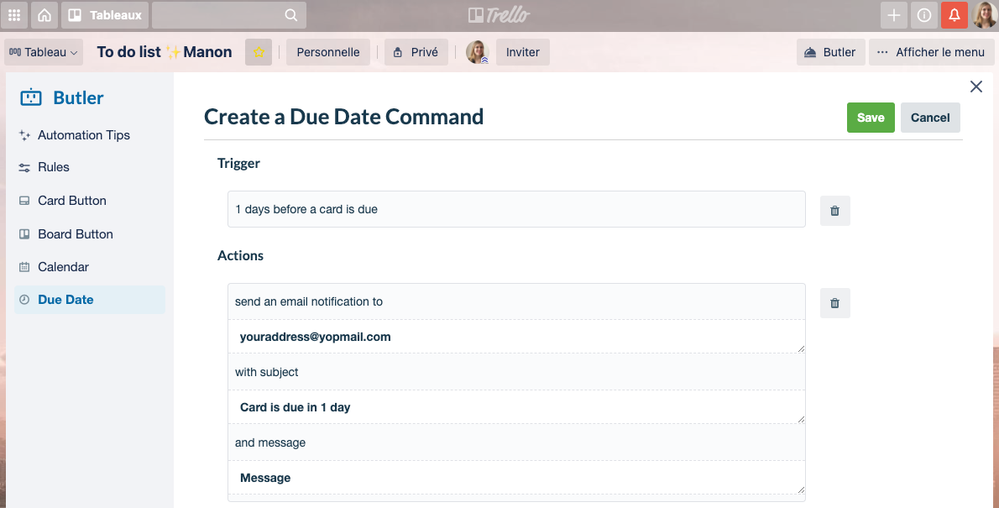Cancel the command creation
The width and height of the screenshot is (999, 508).
[930, 118]
